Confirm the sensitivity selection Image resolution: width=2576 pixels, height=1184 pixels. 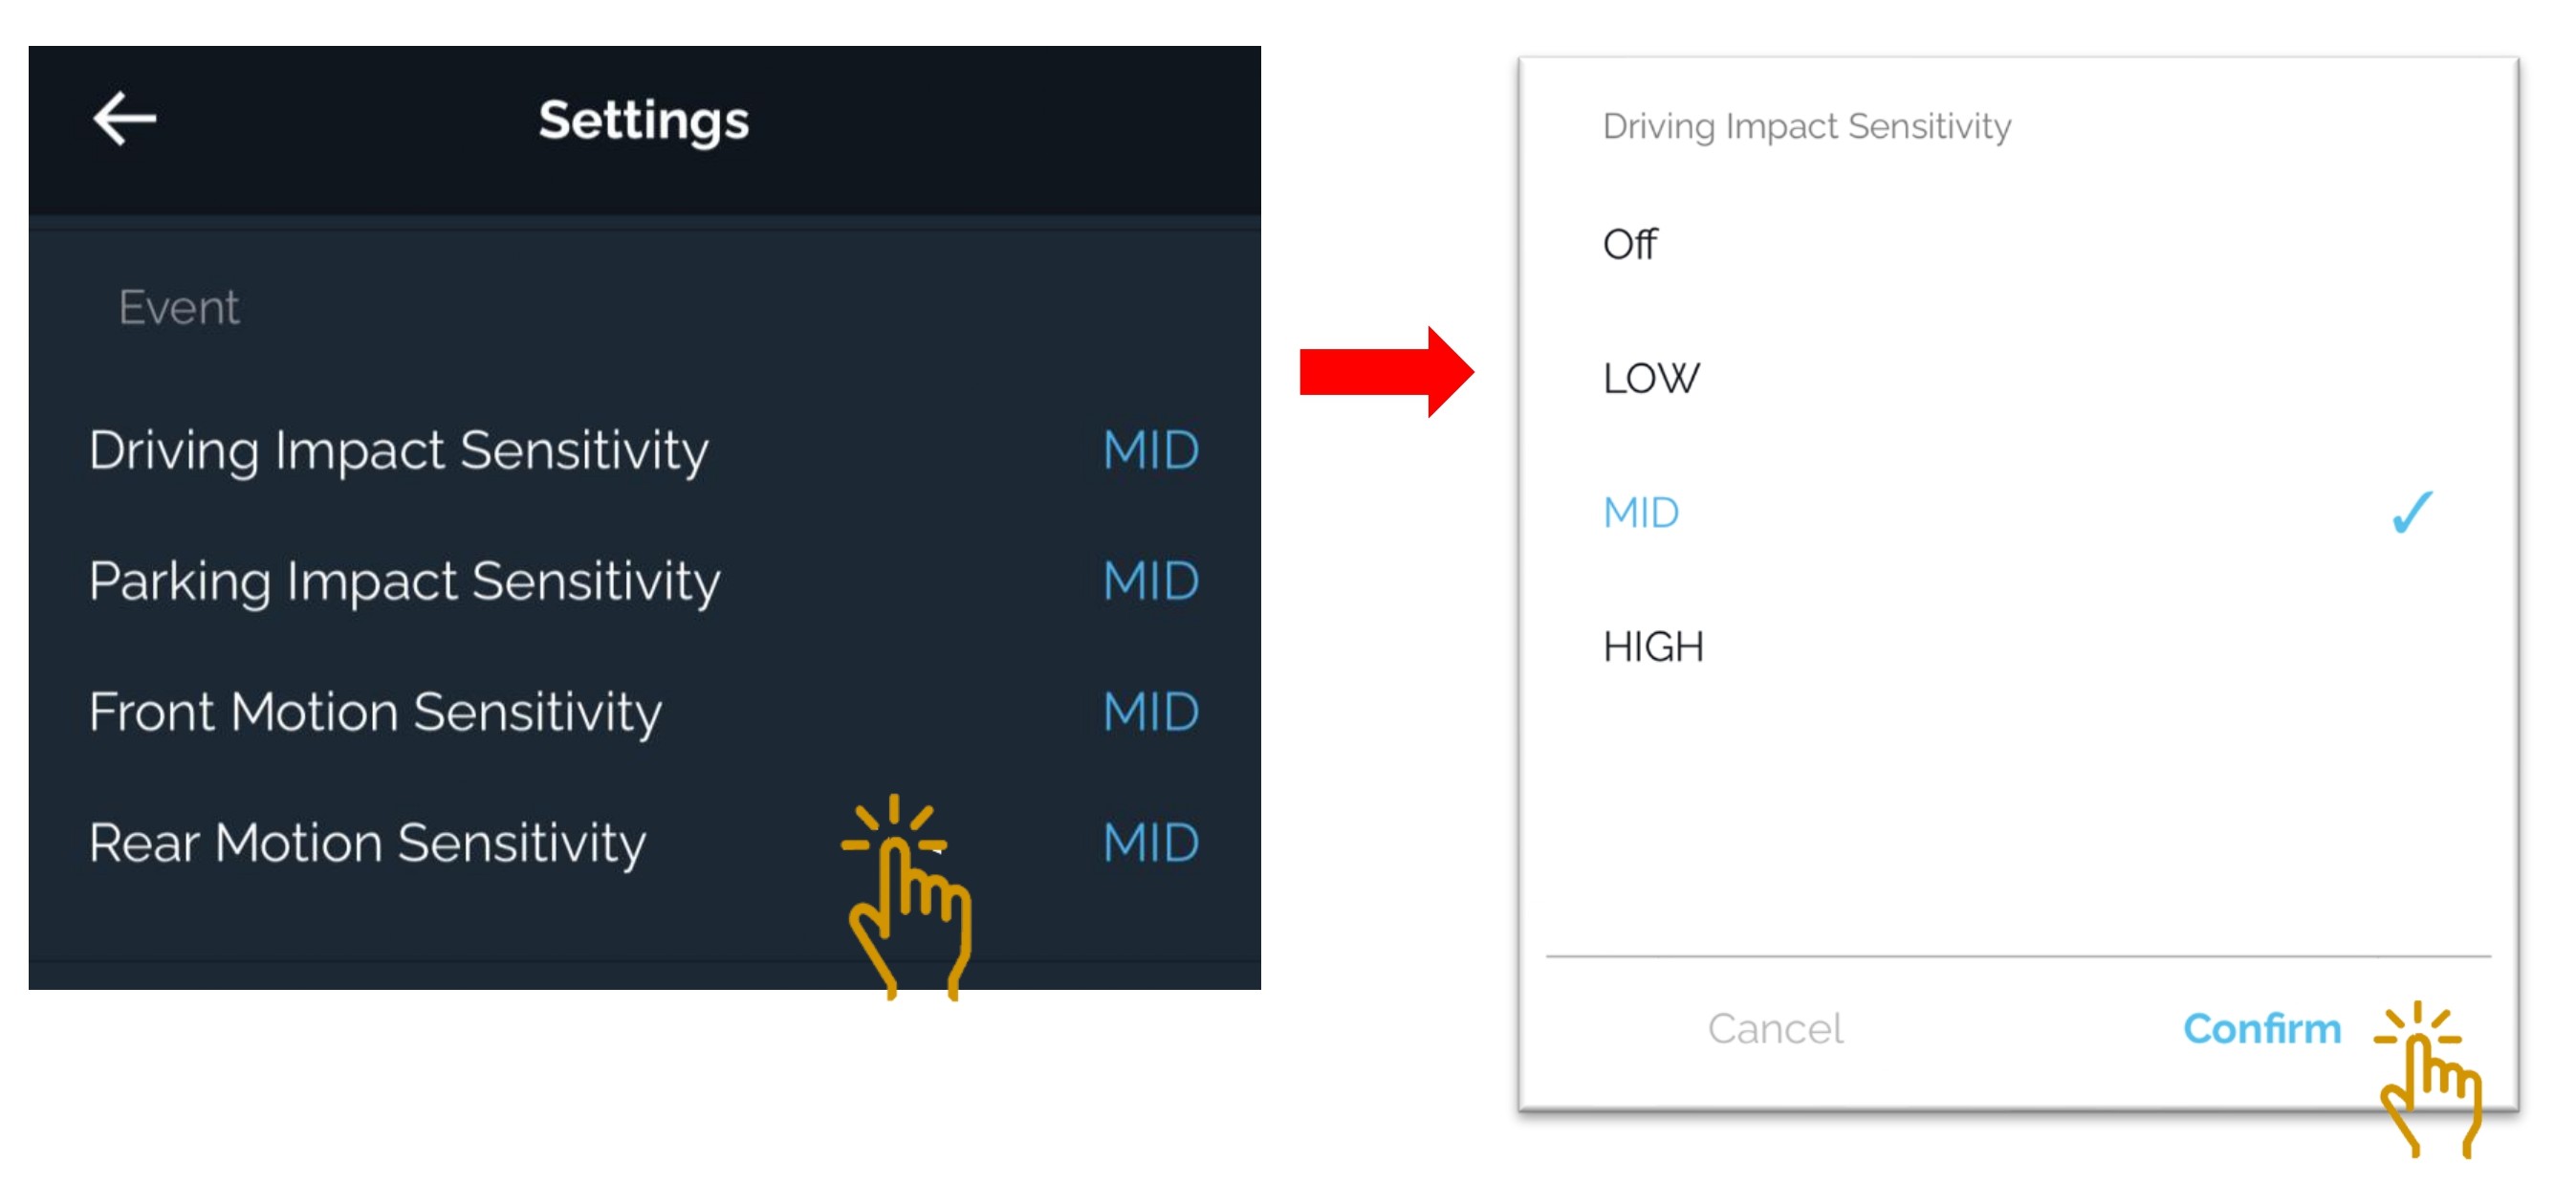pos(2261,1028)
